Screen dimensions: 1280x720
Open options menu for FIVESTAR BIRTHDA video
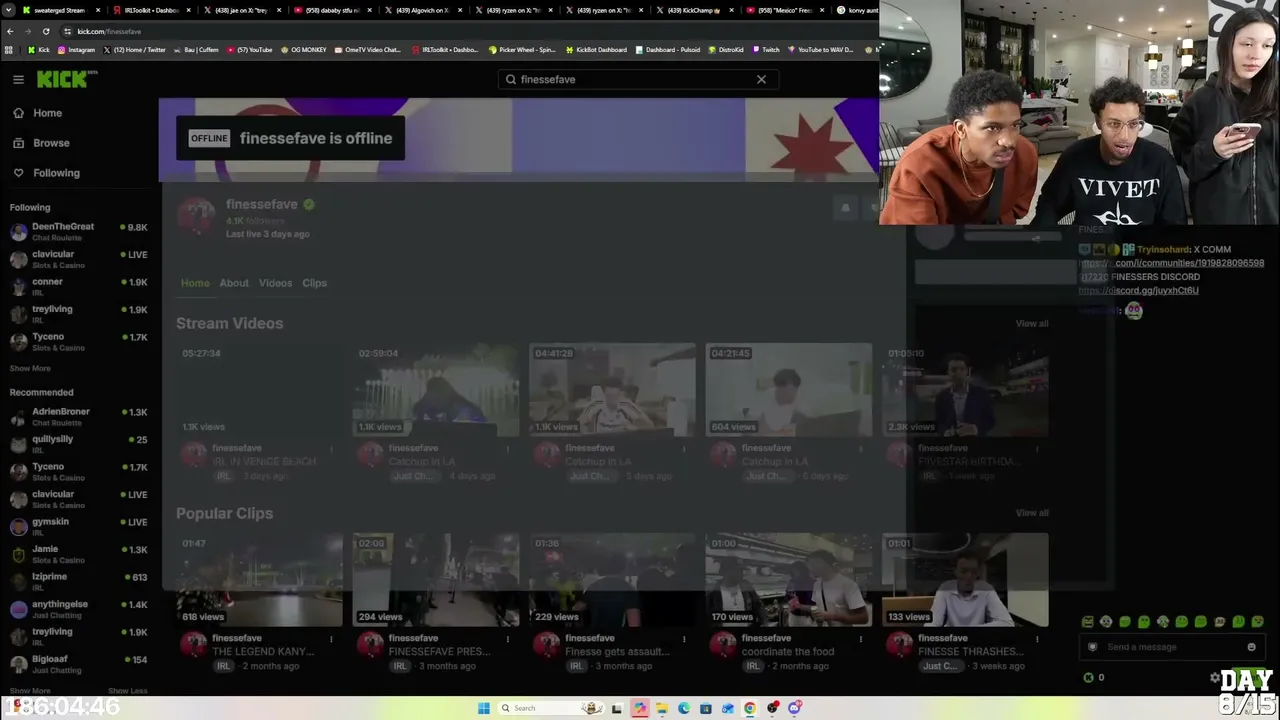[x=1037, y=448]
